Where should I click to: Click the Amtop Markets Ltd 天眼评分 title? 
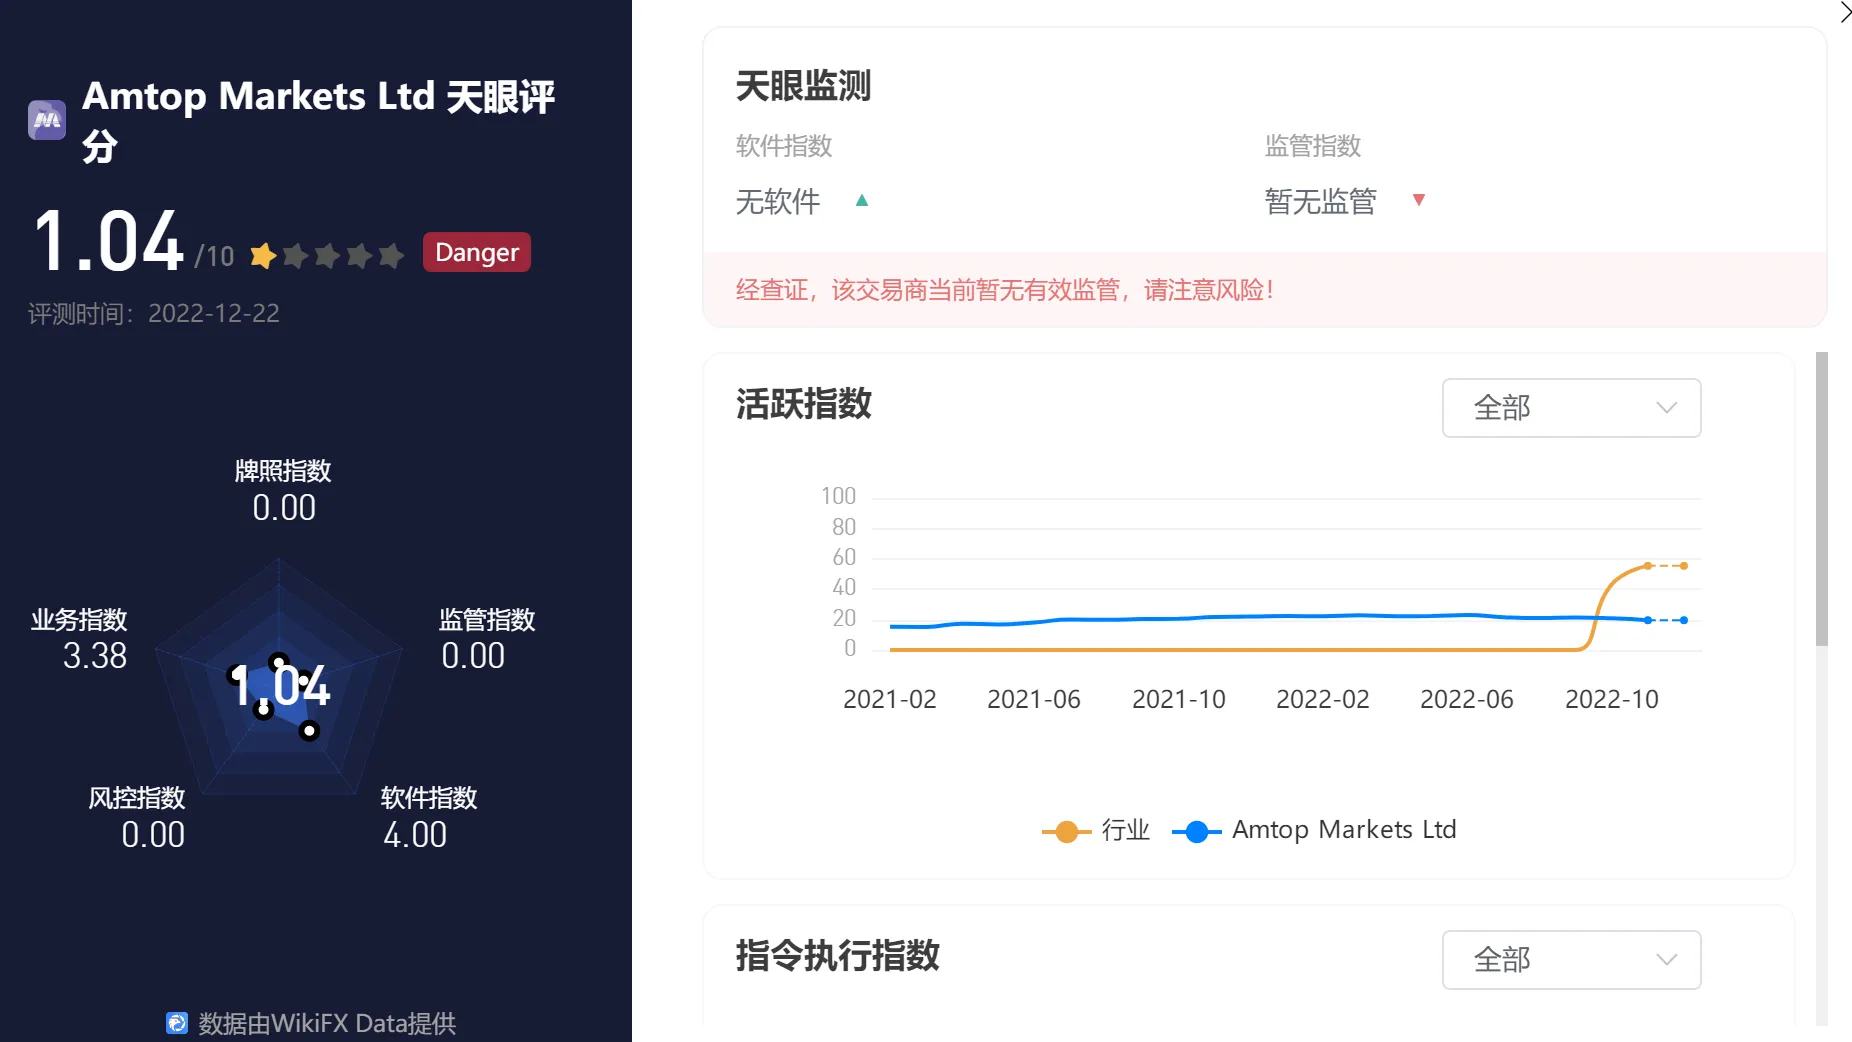pos(318,121)
